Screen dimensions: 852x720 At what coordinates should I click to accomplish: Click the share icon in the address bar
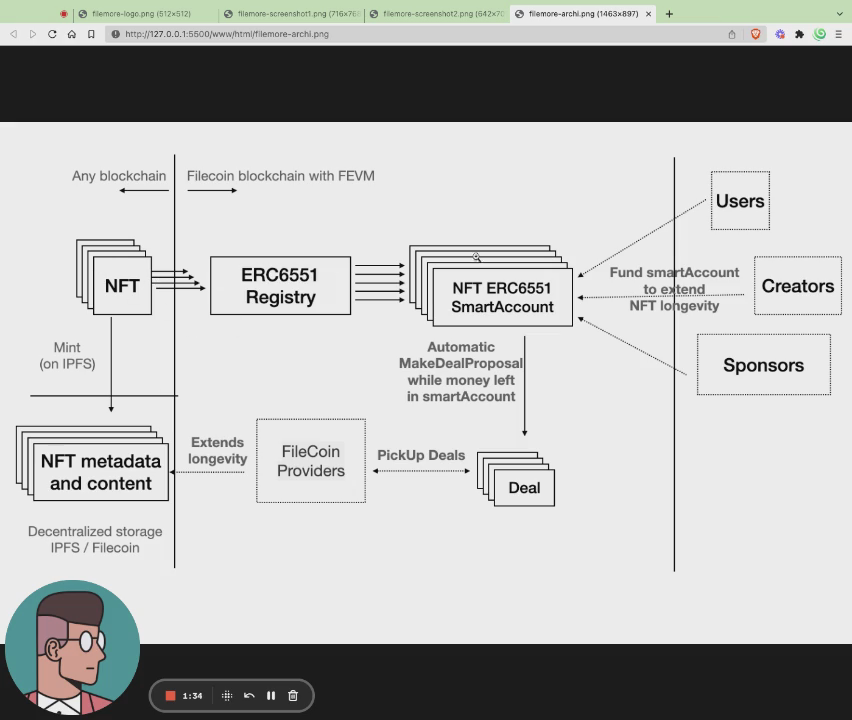pos(732,34)
